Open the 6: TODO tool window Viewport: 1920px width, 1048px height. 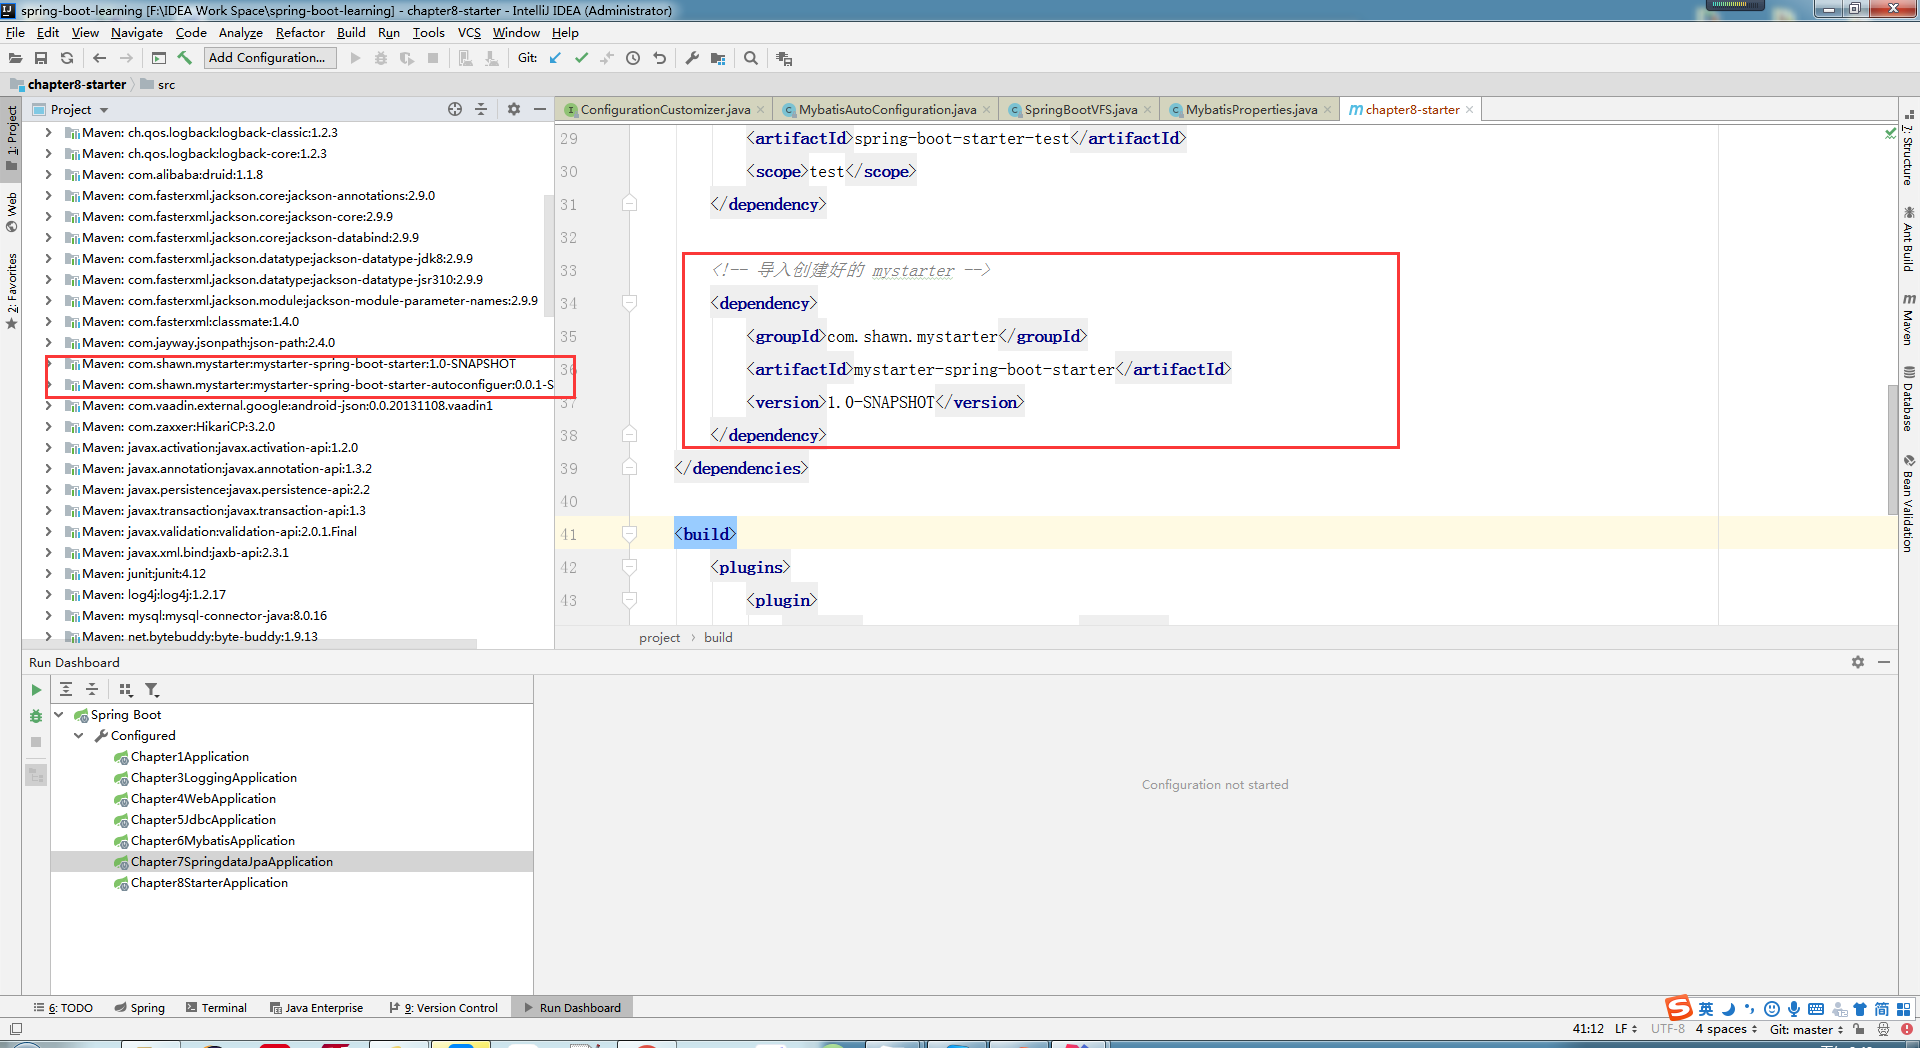point(63,1008)
